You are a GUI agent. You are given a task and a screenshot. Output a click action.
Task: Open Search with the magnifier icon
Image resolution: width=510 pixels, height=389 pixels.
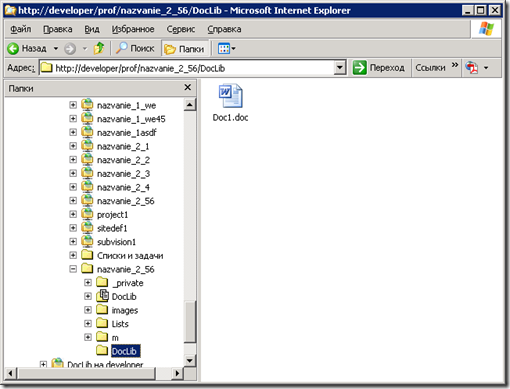(121, 48)
